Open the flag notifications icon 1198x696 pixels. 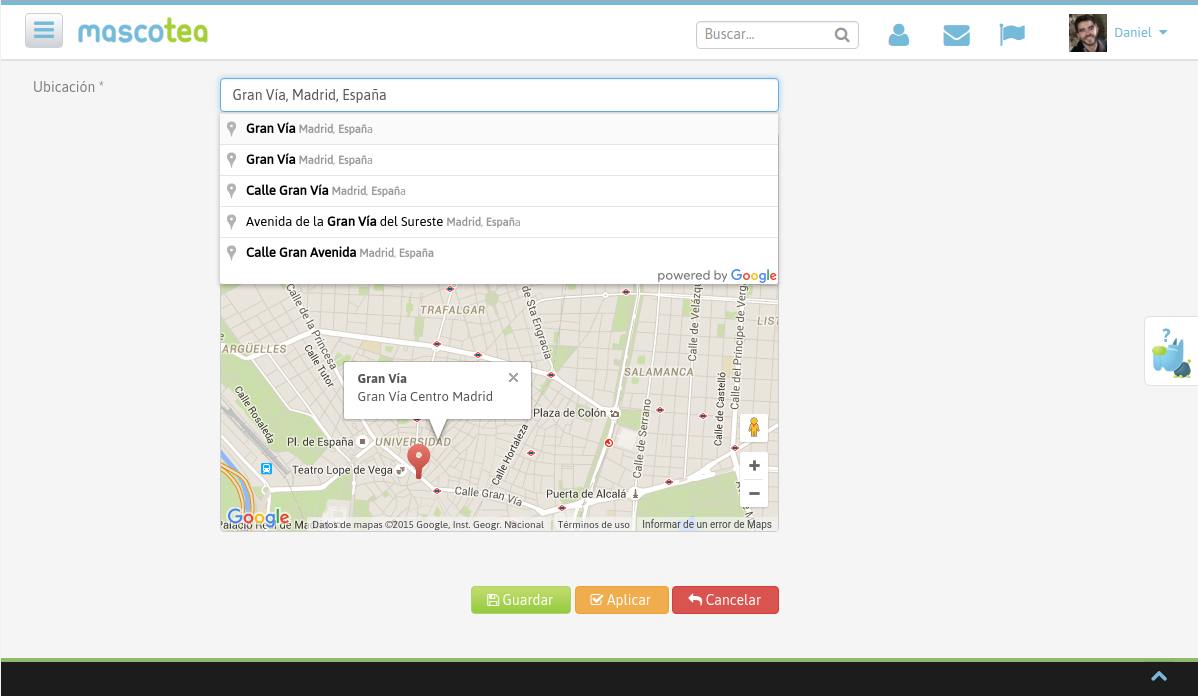click(1012, 35)
